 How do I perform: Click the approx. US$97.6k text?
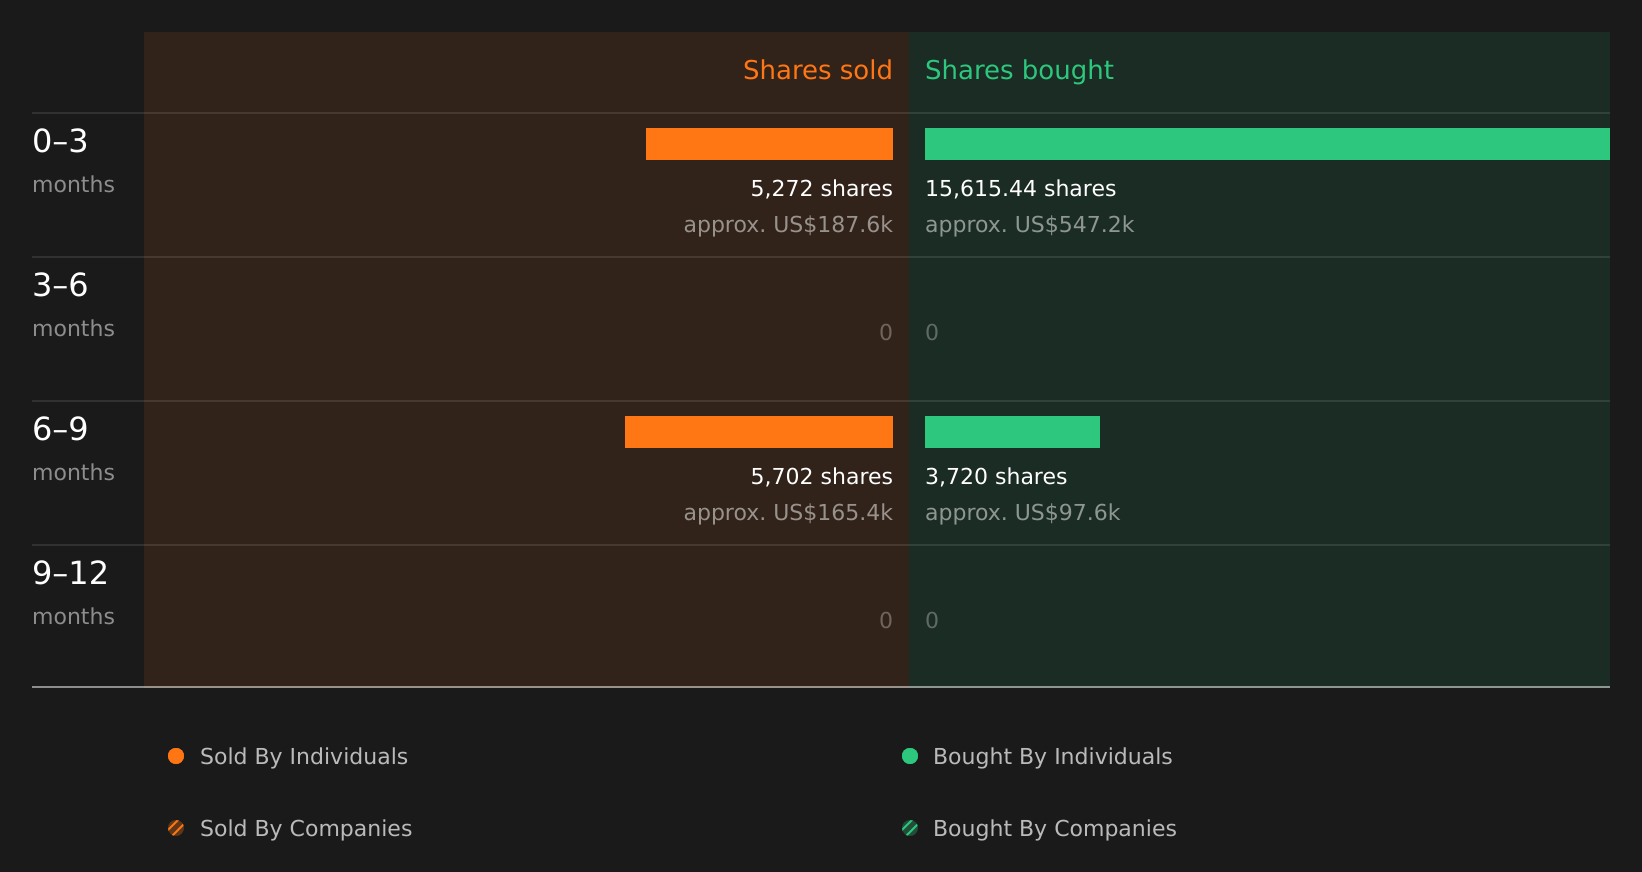pyautogui.click(x=1022, y=513)
